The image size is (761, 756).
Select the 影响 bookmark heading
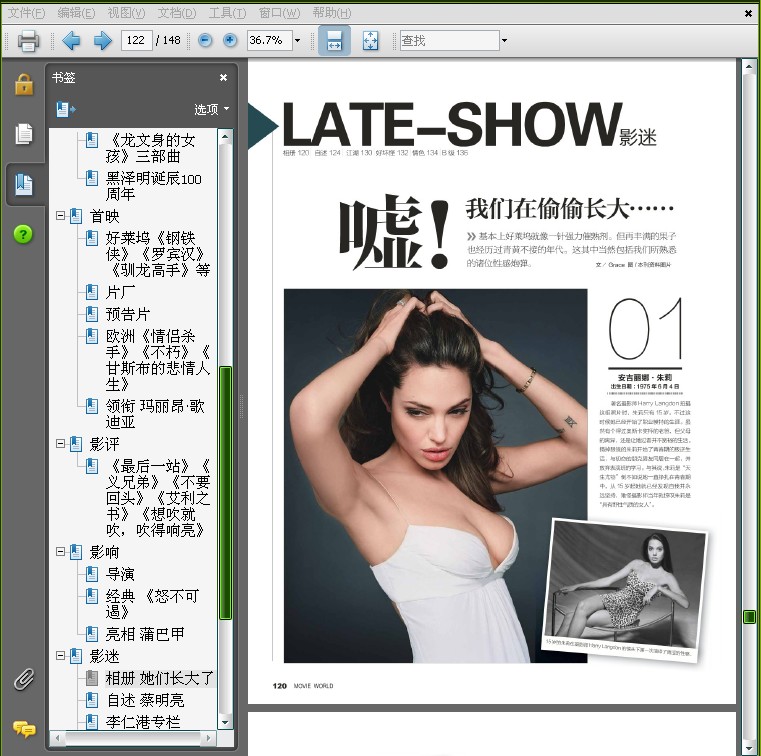[x=104, y=552]
